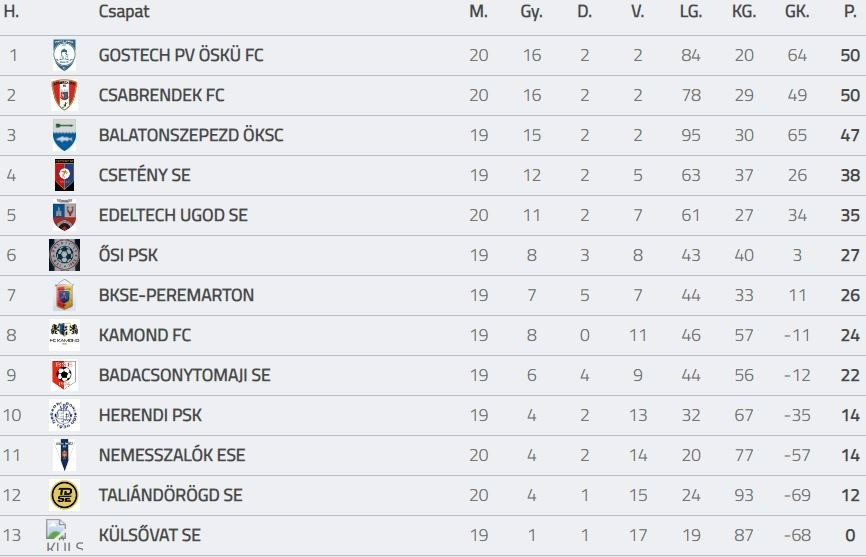Click the GK. goal difference header
This screenshot has height=557, width=866.
[797, 12]
